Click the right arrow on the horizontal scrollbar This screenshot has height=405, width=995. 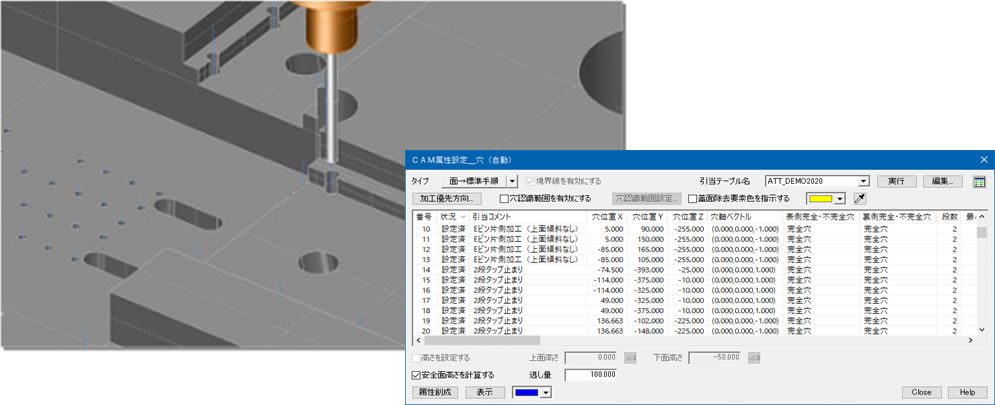point(971,341)
